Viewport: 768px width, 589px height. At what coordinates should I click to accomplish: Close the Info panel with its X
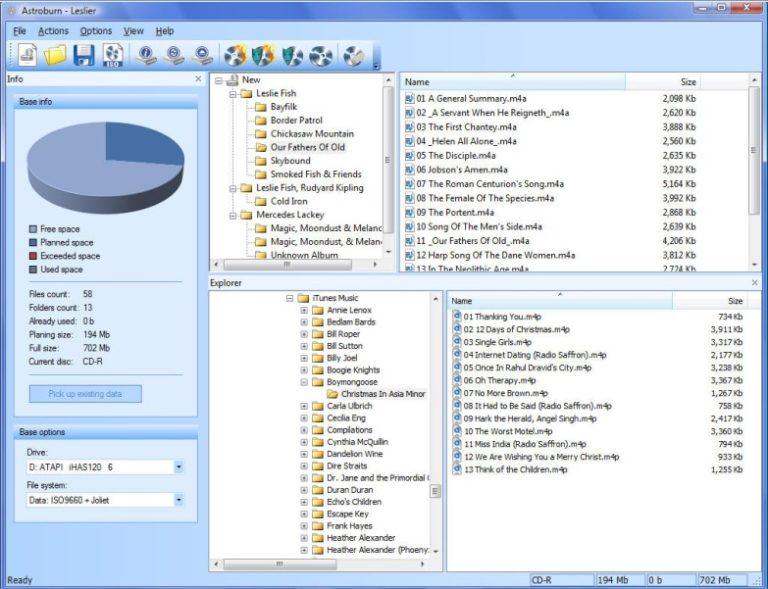199,79
